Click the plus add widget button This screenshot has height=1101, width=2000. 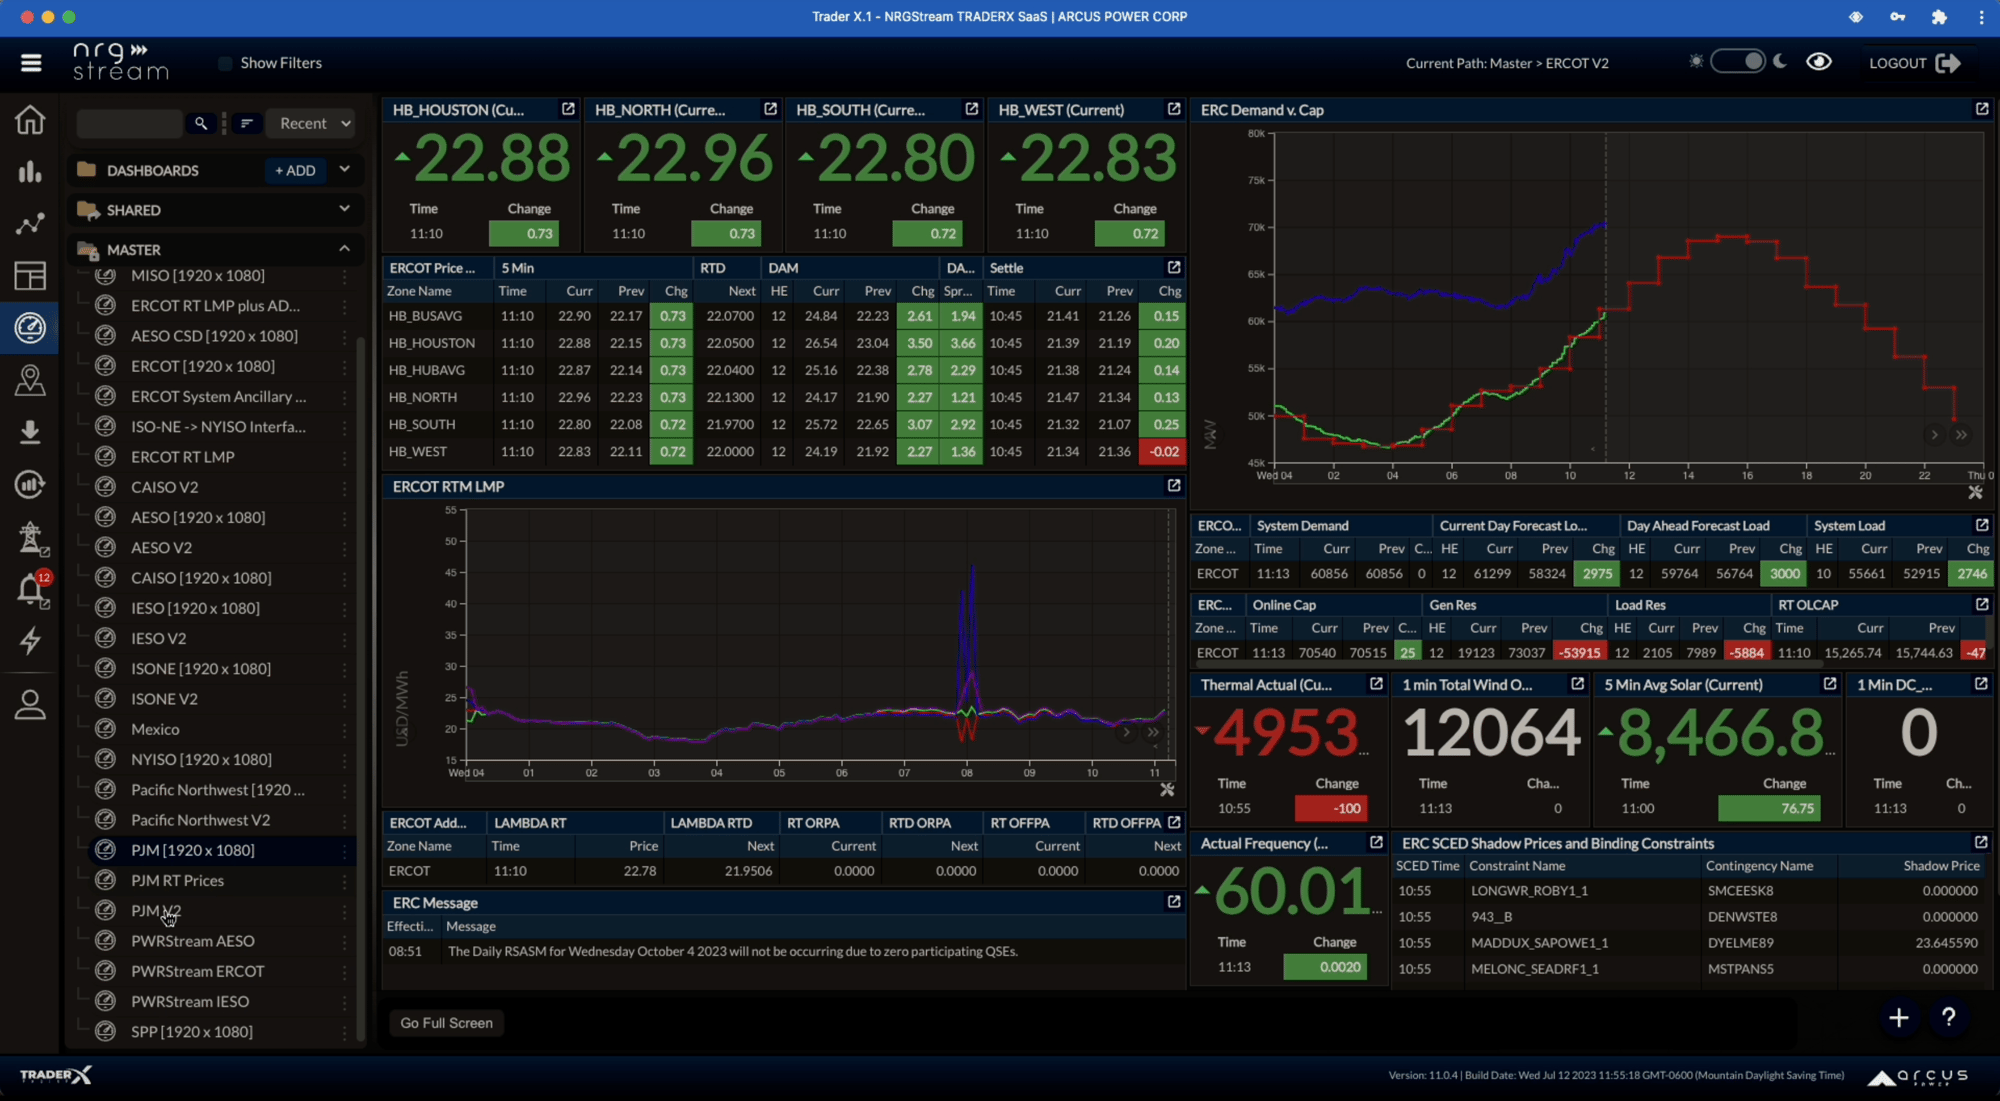(1898, 1017)
